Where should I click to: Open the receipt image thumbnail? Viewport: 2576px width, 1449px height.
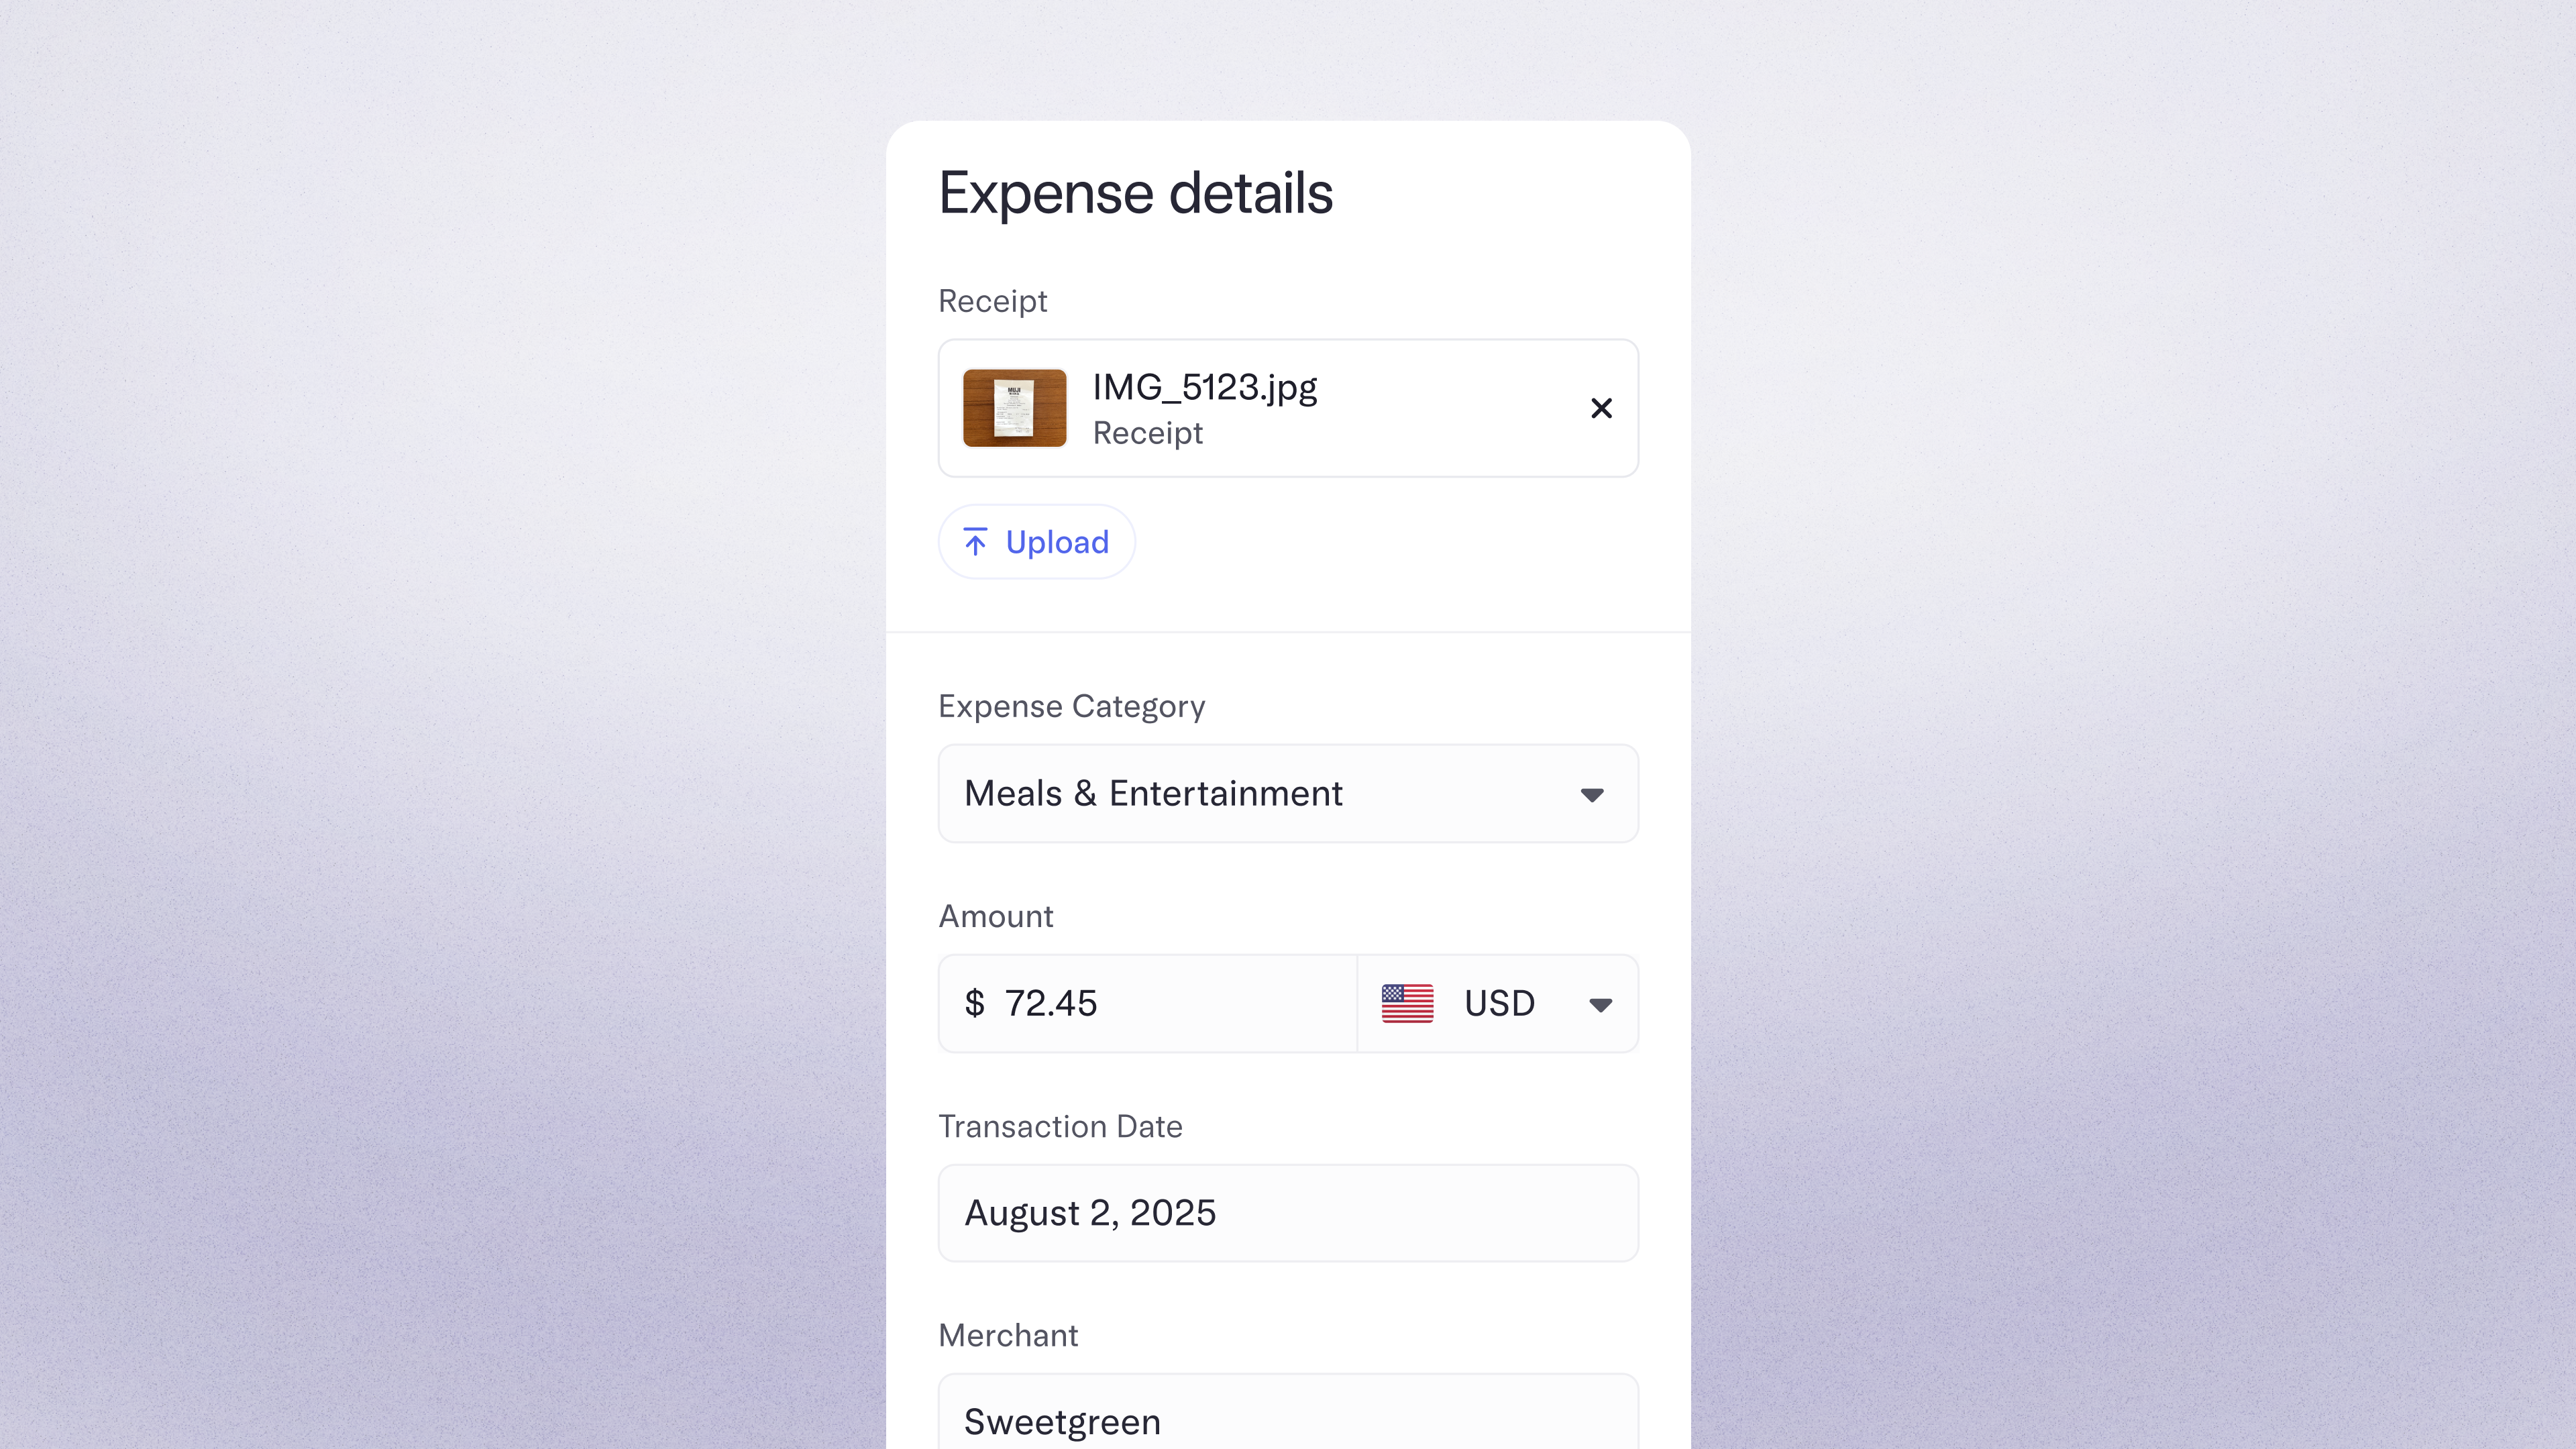(x=1014, y=408)
